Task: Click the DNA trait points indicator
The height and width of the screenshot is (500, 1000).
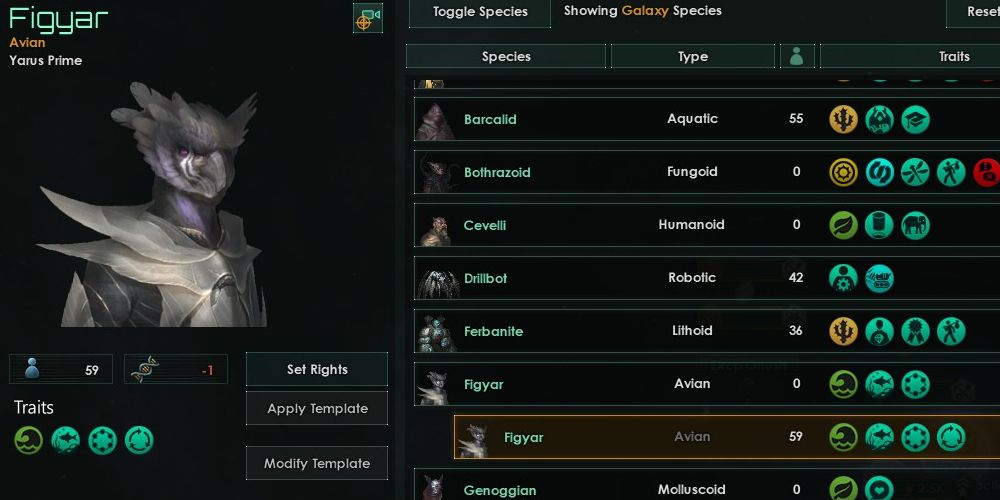Action: tap(176, 369)
